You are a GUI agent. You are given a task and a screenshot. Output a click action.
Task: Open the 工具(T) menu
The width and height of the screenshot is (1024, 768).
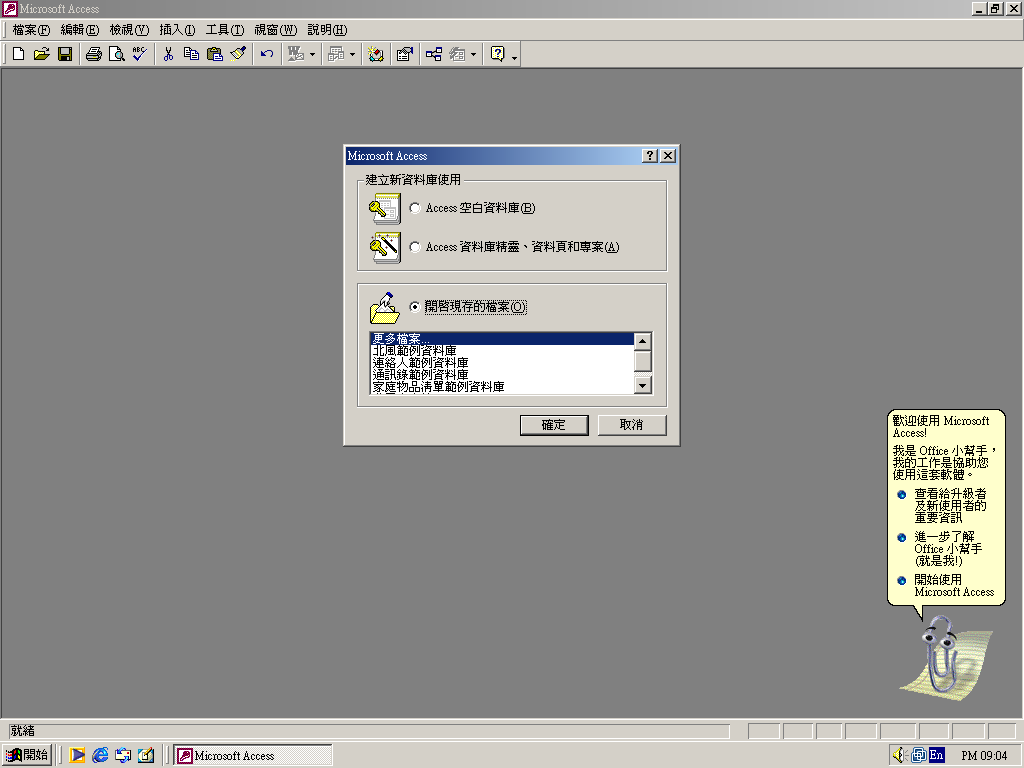225,30
